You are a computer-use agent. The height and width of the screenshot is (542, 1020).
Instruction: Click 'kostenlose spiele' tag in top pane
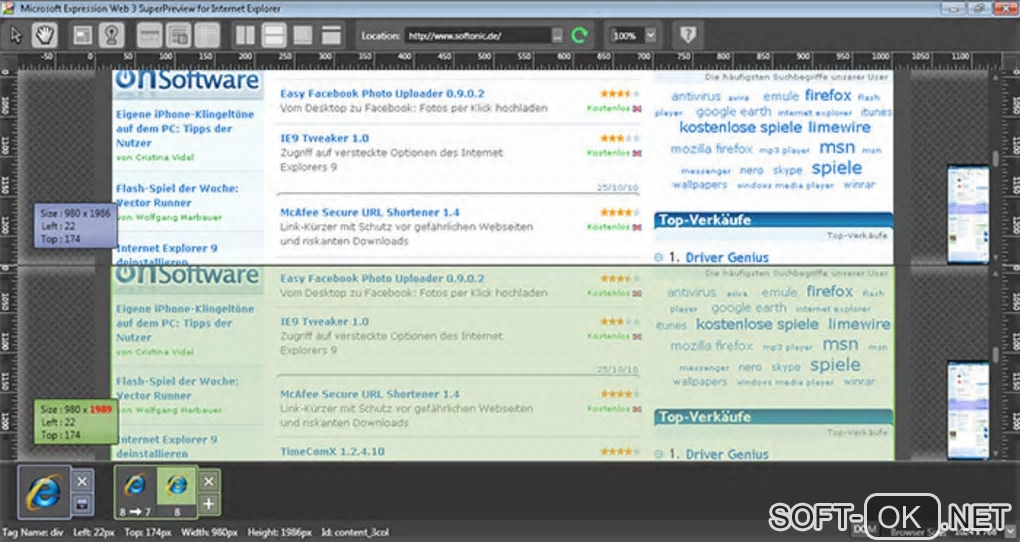(x=740, y=128)
